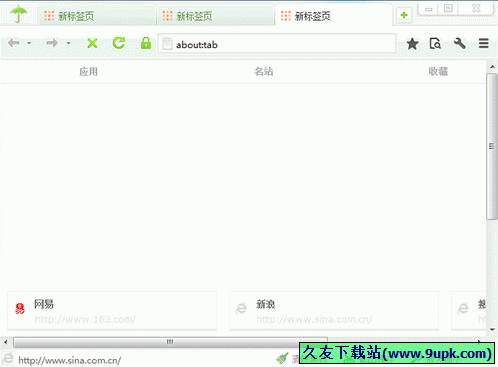This screenshot has width=498, height=367.
Task: Maximize the browser window
Action: (x=448, y=8)
